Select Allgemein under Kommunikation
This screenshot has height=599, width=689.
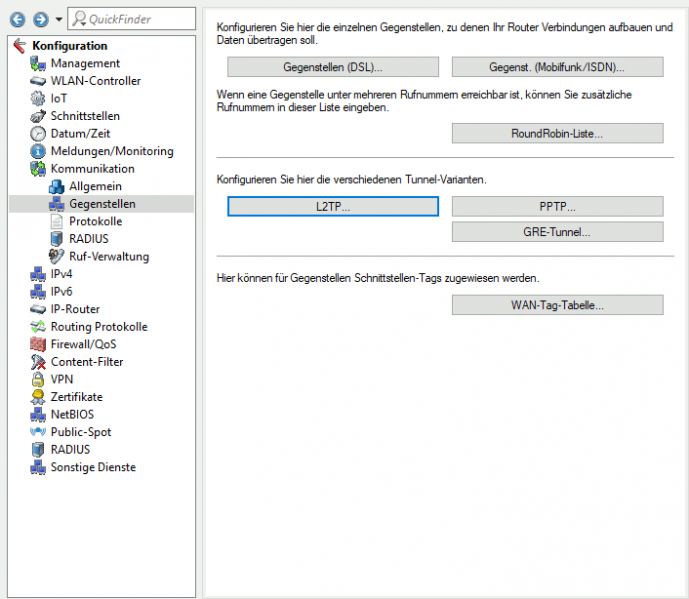pyautogui.click(x=95, y=187)
